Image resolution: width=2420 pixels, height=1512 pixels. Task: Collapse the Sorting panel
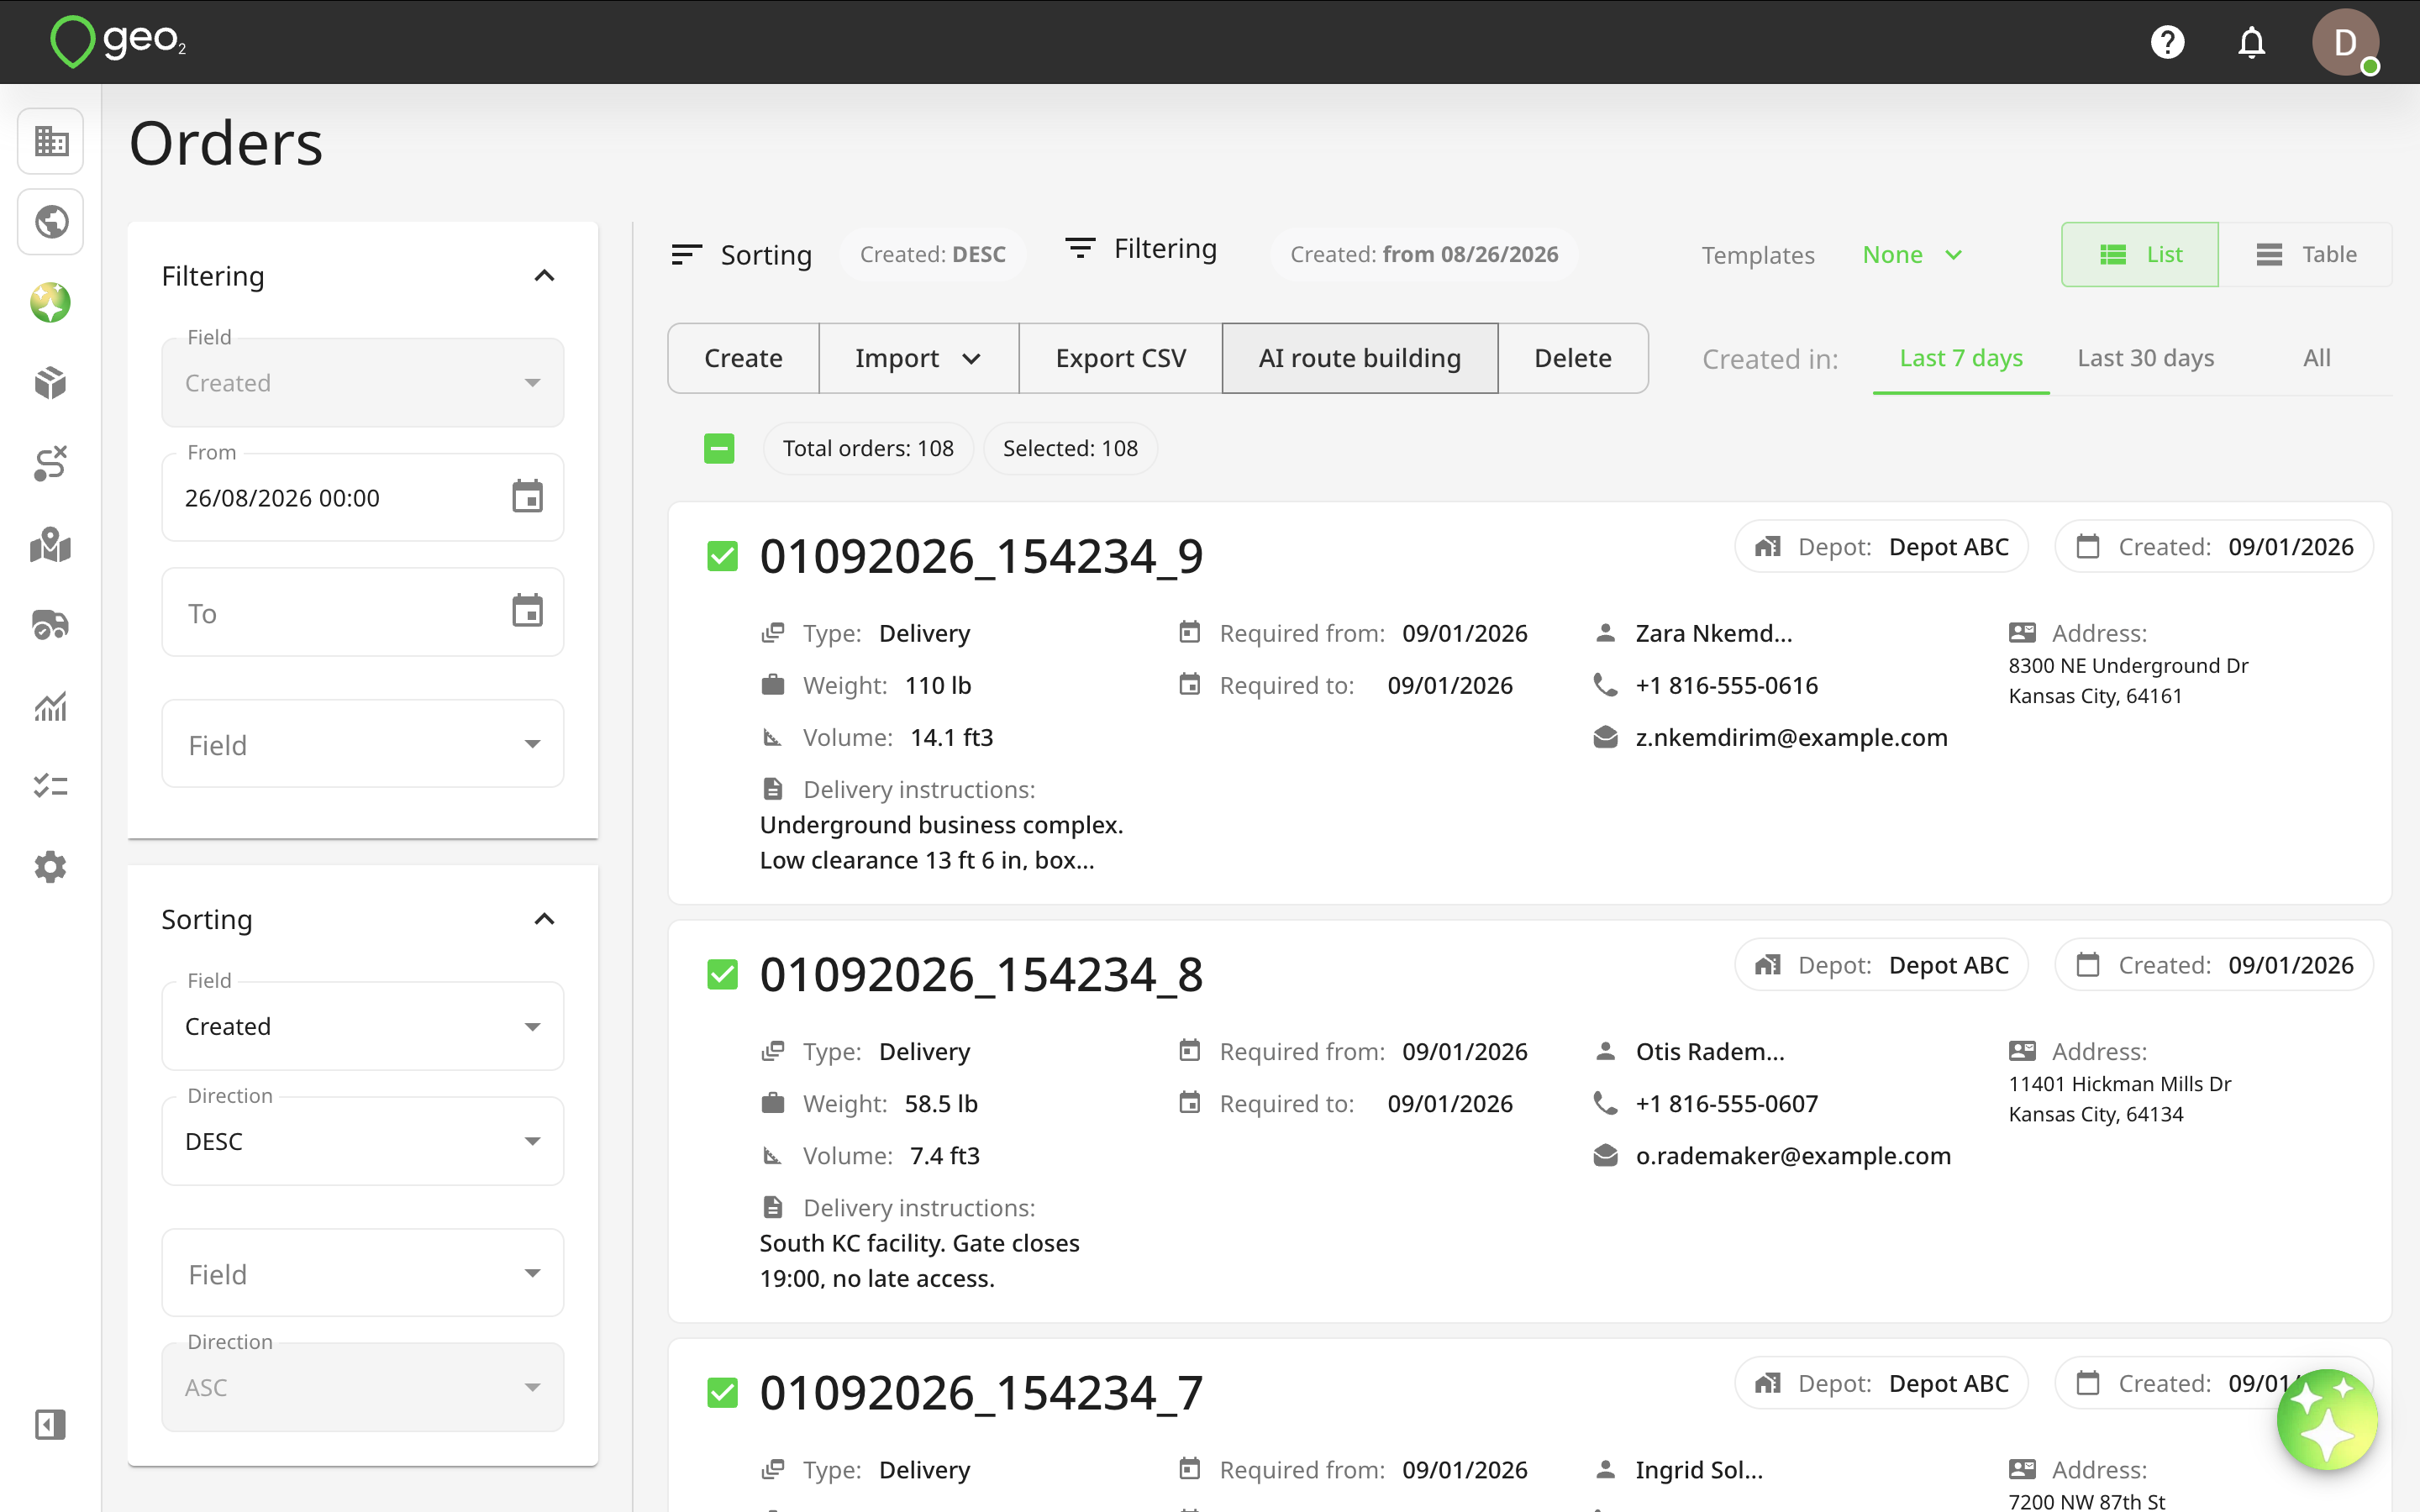544,919
